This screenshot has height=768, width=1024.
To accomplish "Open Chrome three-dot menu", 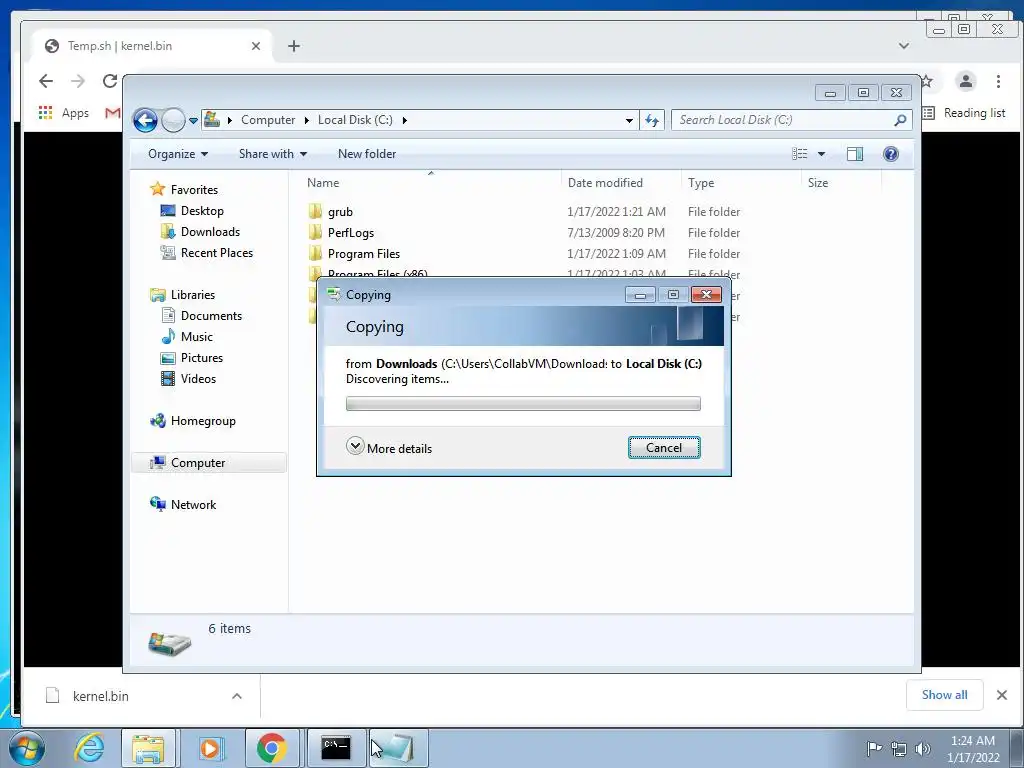I will pyautogui.click(x=998, y=81).
